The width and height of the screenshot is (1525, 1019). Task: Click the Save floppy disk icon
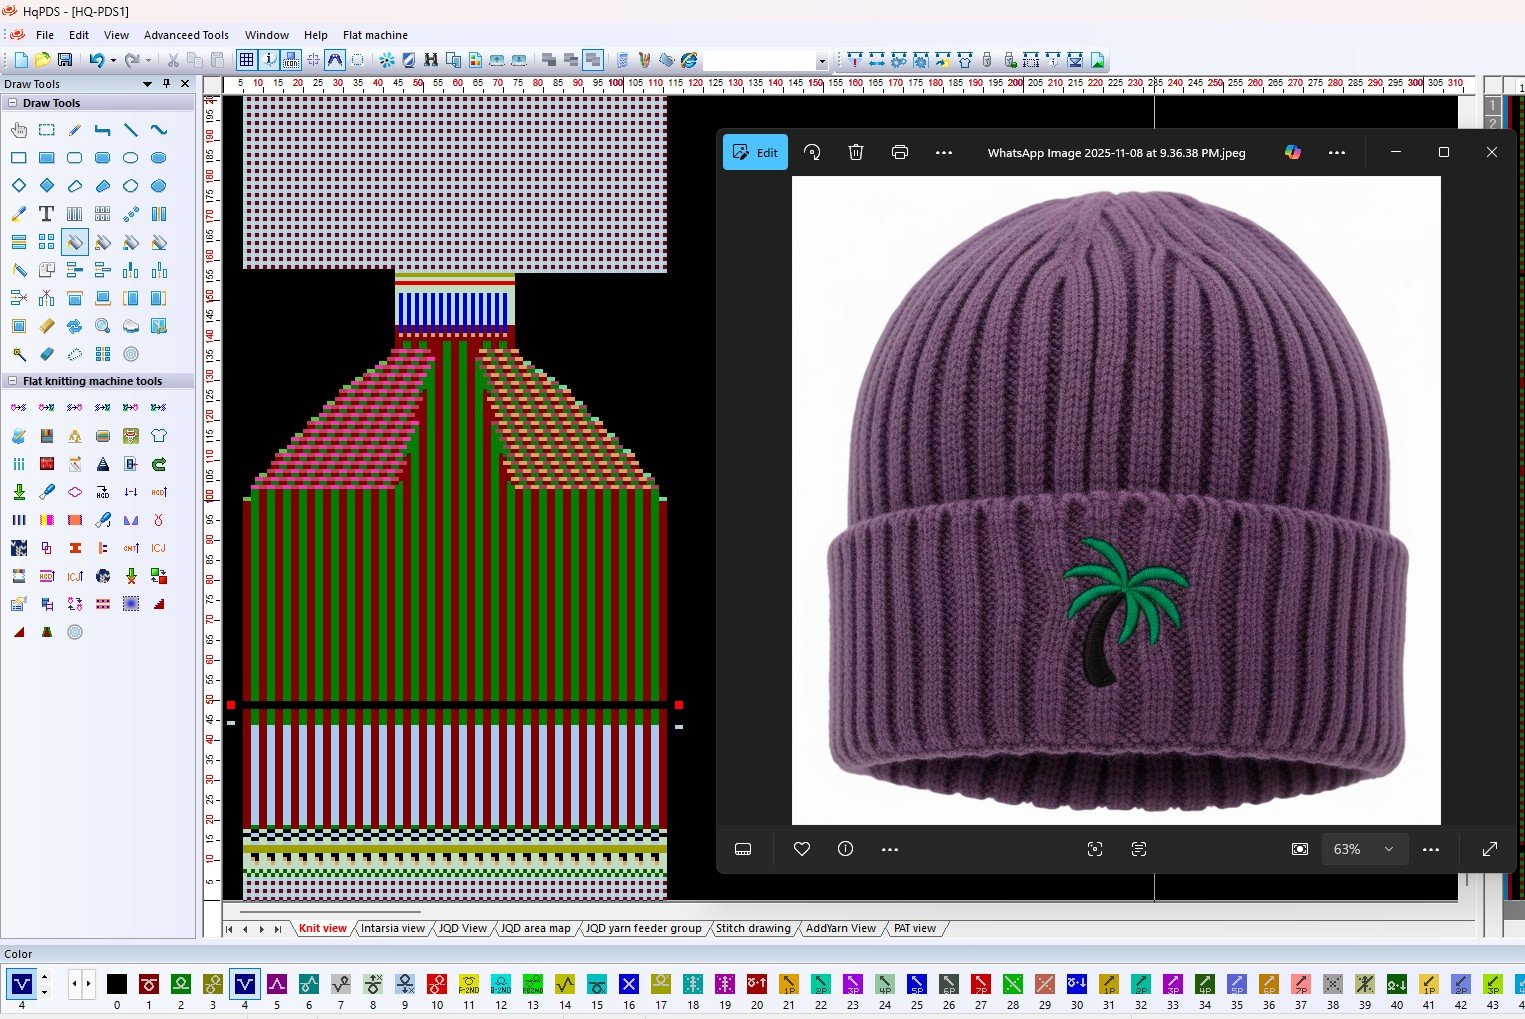[x=65, y=60]
